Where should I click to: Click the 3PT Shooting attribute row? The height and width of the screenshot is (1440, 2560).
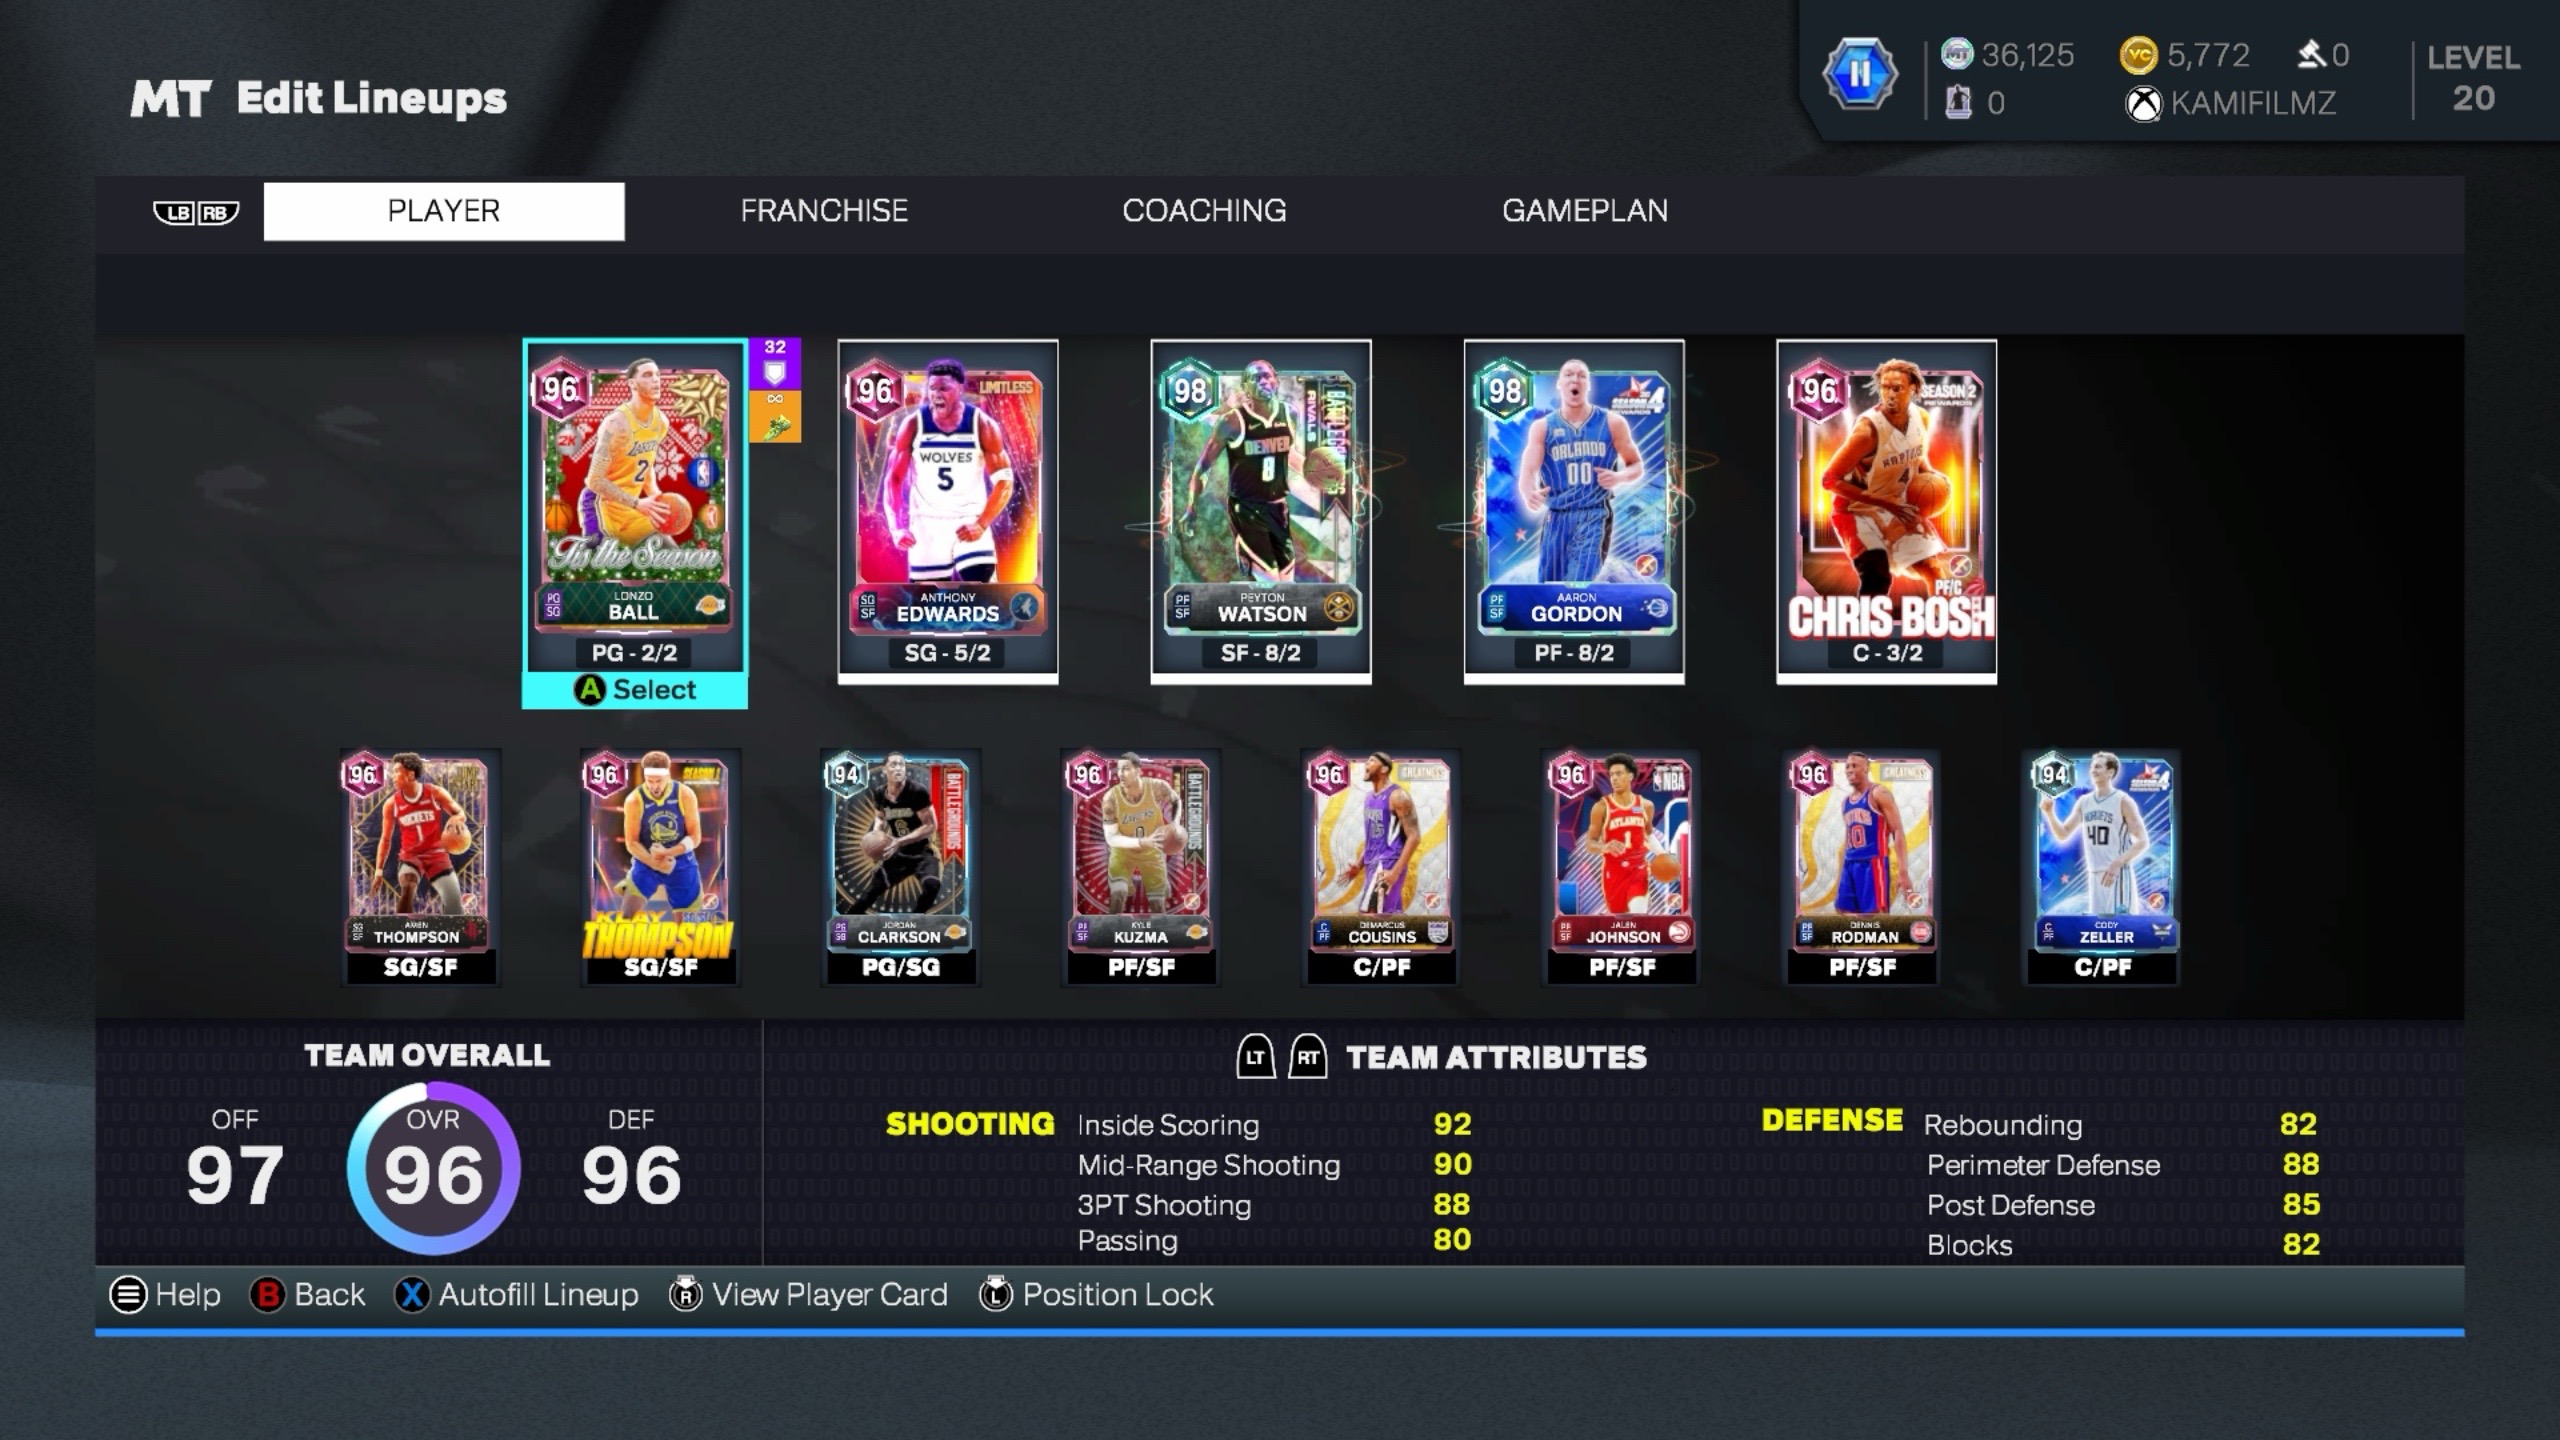pyautogui.click(x=1275, y=1205)
